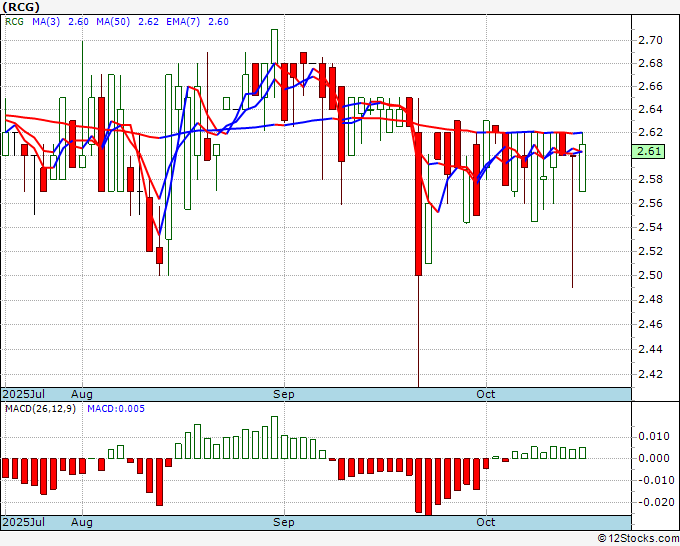Click the (RCG) chart title
Screen dimensions: 680x546
point(21,7)
